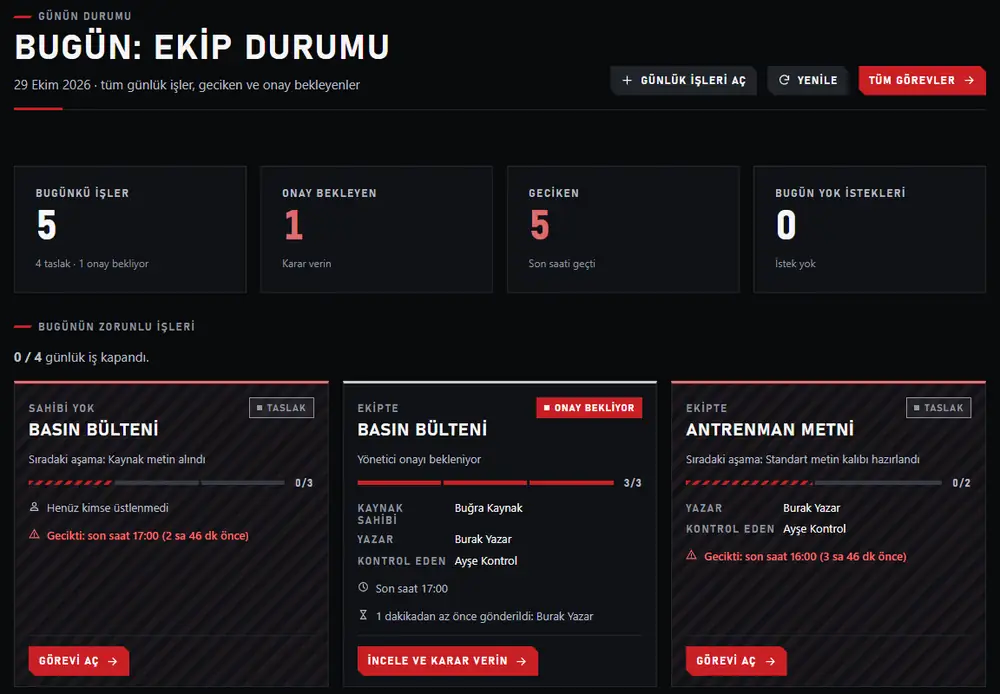Open Günlük İşleri Aç
1000x694 pixels.
coord(683,80)
